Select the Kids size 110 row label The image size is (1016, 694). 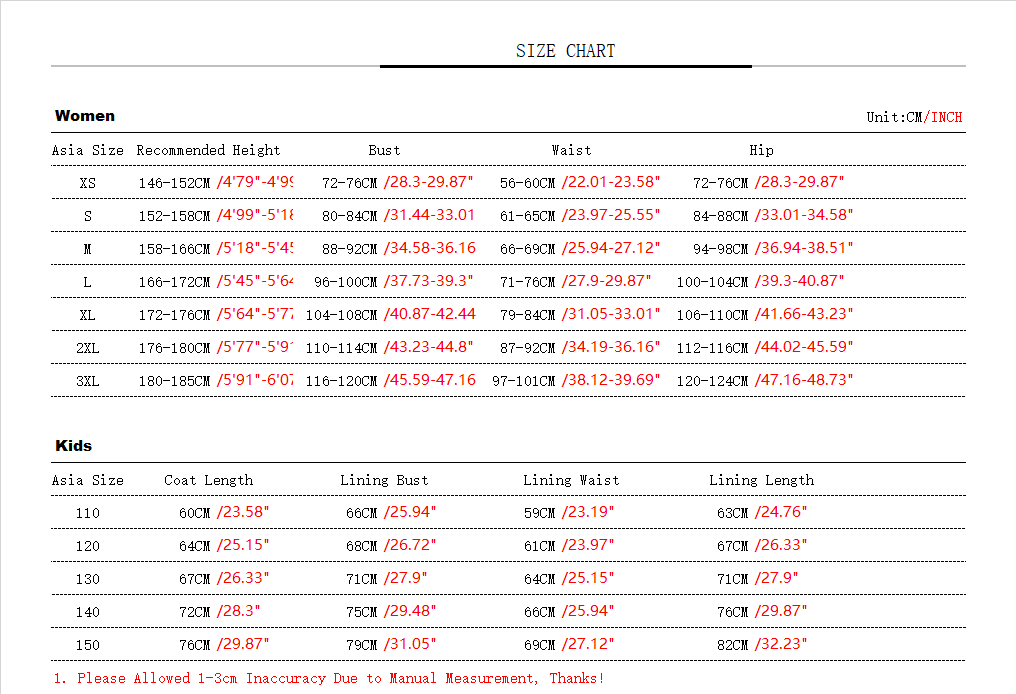point(88,513)
